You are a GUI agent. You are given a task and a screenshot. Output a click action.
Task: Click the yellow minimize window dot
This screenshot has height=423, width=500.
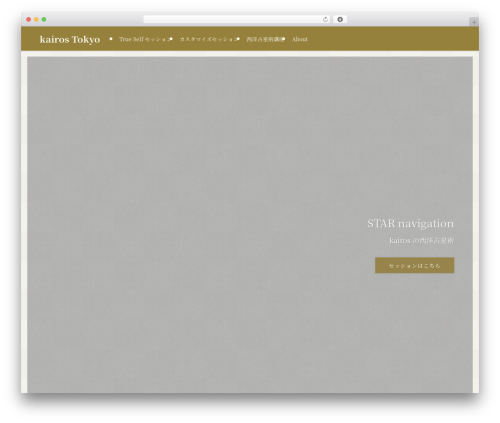click(x=36, y=20)
